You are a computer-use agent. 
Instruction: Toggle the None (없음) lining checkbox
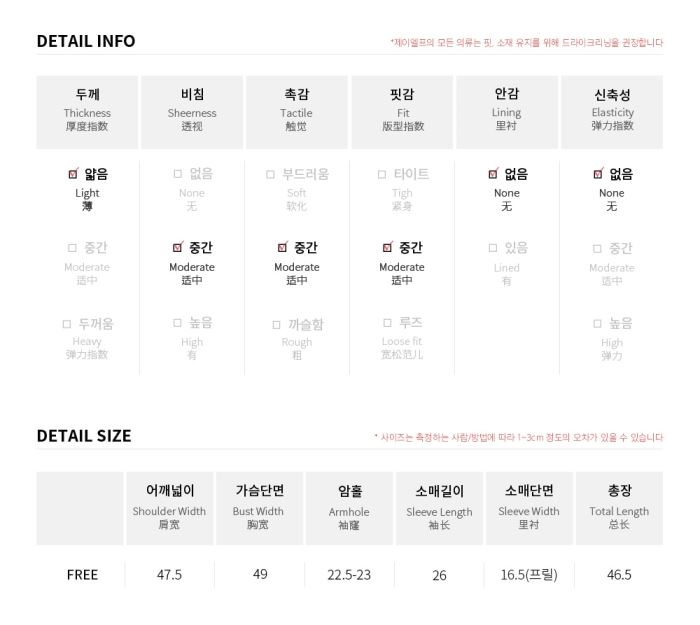pyautogui.click(x=493, y=174)
